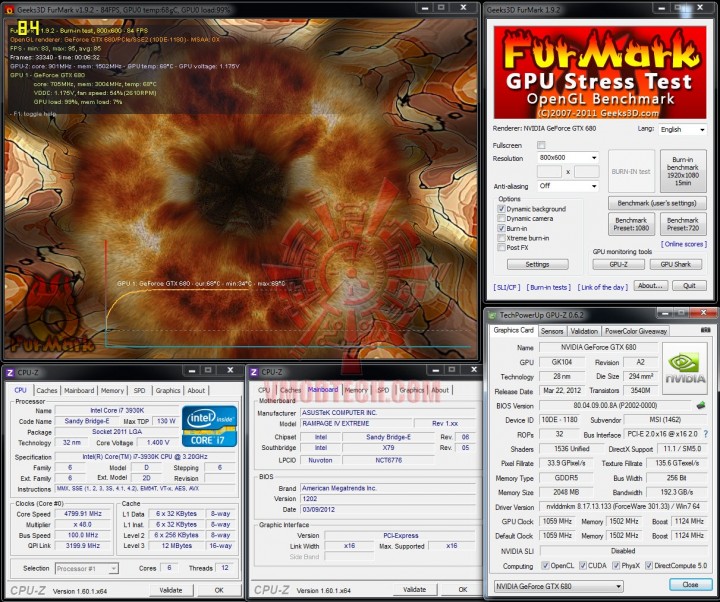Run Benchmark Preset:720
This screenshot has width=720, height=602.
tap(683, 224)
